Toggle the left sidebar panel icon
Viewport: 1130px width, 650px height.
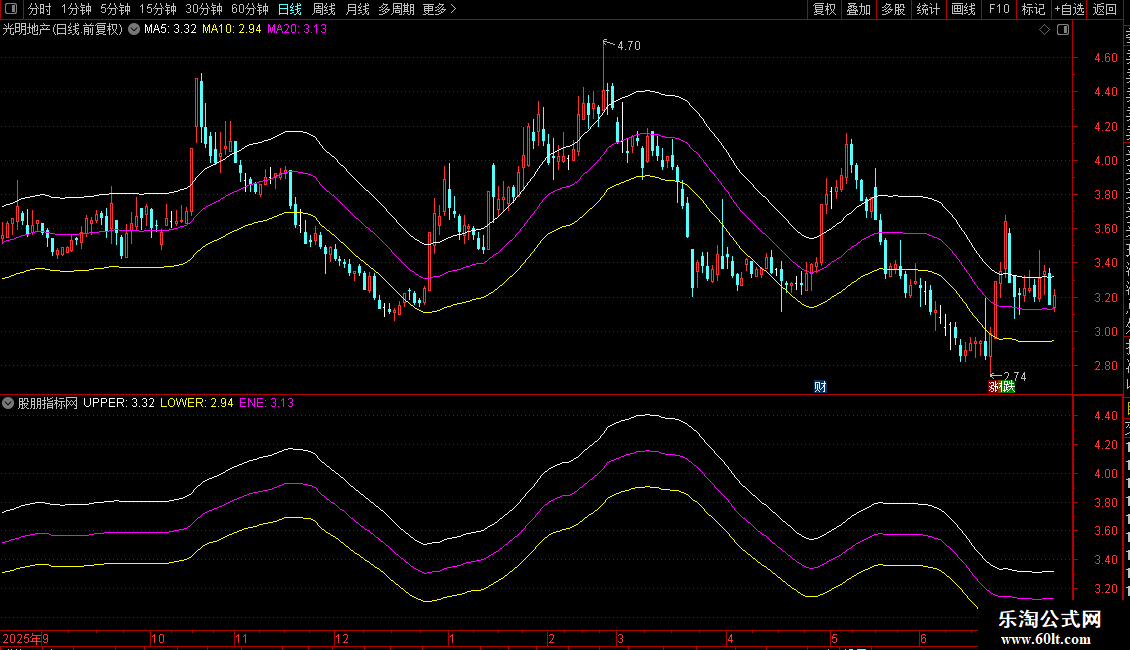(11, 9)
